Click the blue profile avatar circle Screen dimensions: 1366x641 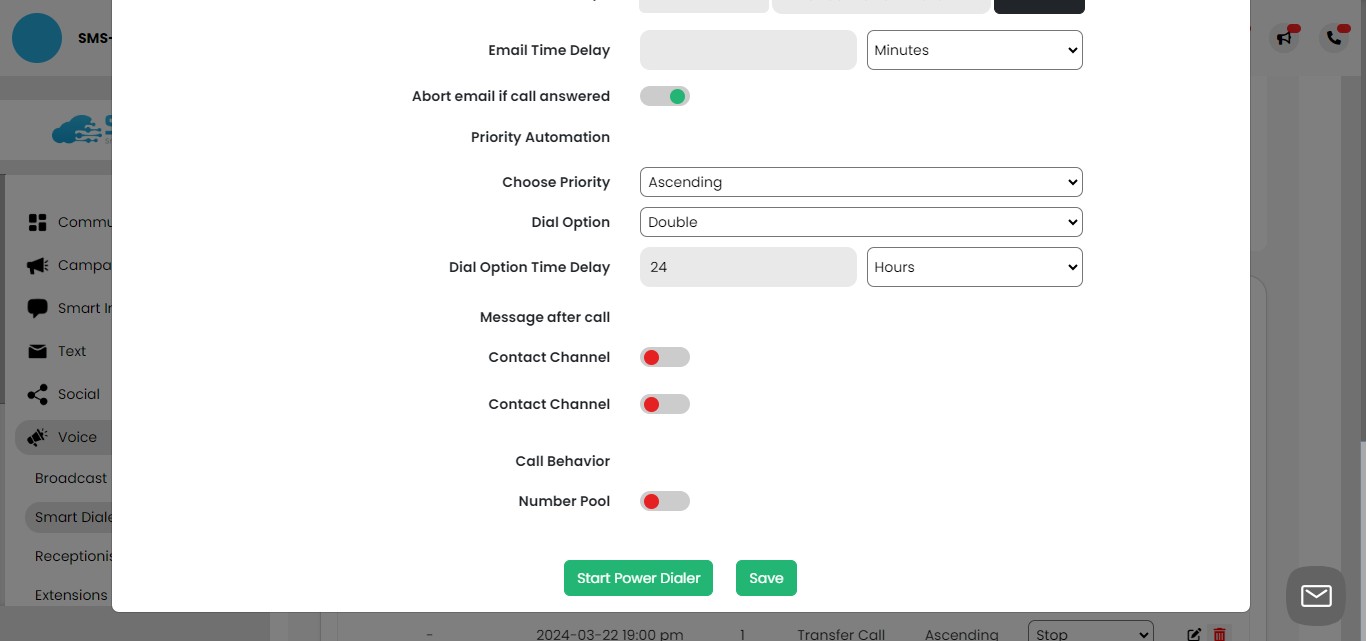(37, 38)
